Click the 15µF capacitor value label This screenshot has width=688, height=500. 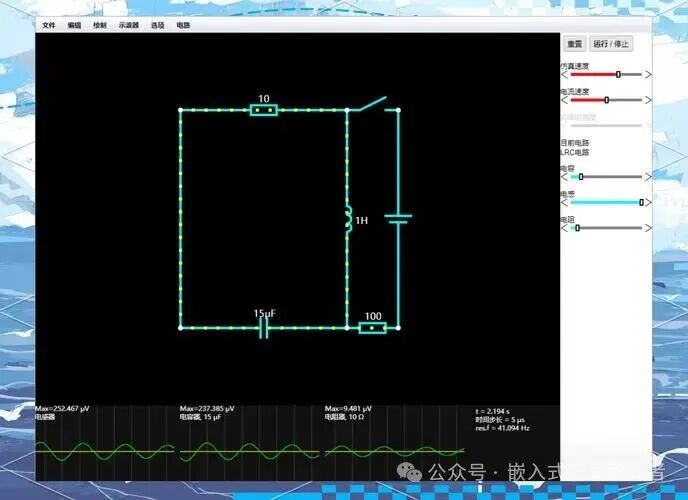coord(265,313)
